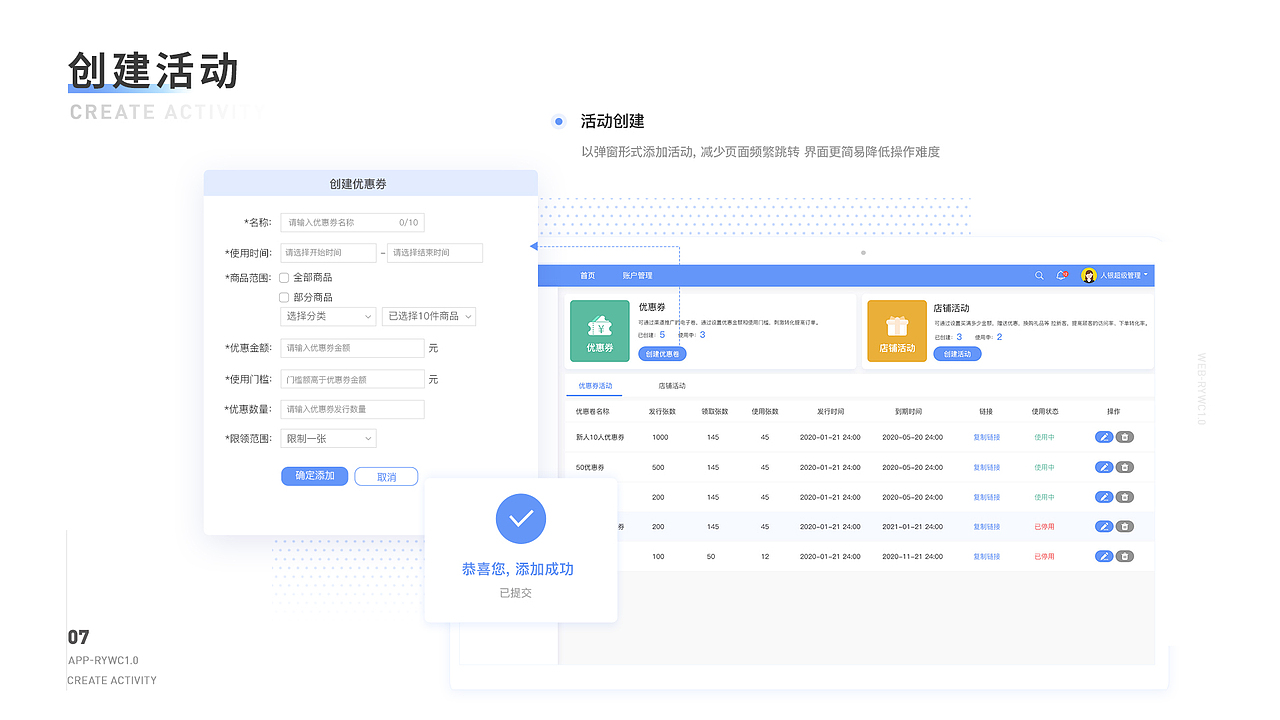Click the 创建活动 button
Image resolution: width=1280 pixels, height=720 pixels.
(957, 354)
